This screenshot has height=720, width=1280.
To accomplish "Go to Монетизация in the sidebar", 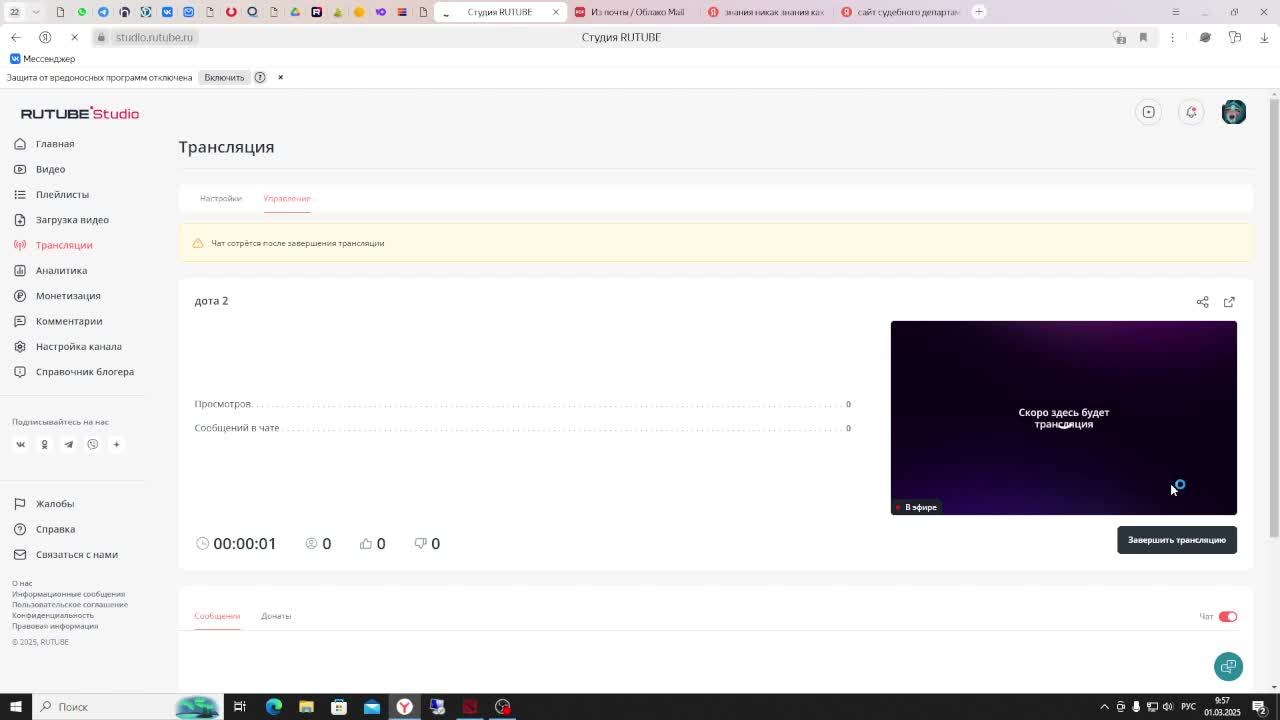I will [x=68, y=296].
